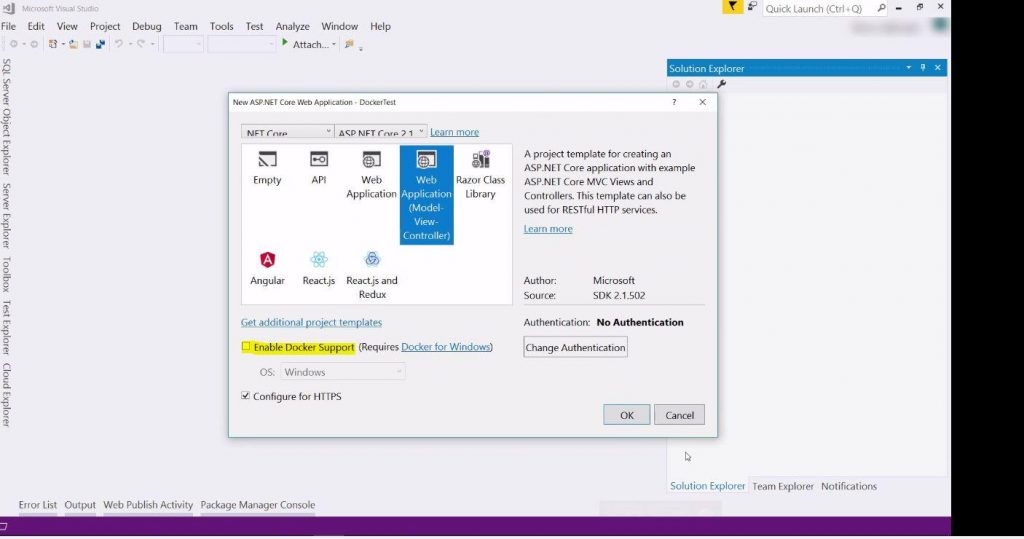Viewport: 1024px width, 539px height.
Task: Click the Solution Explorer properties wrench icon
Action: pos(722,84)
